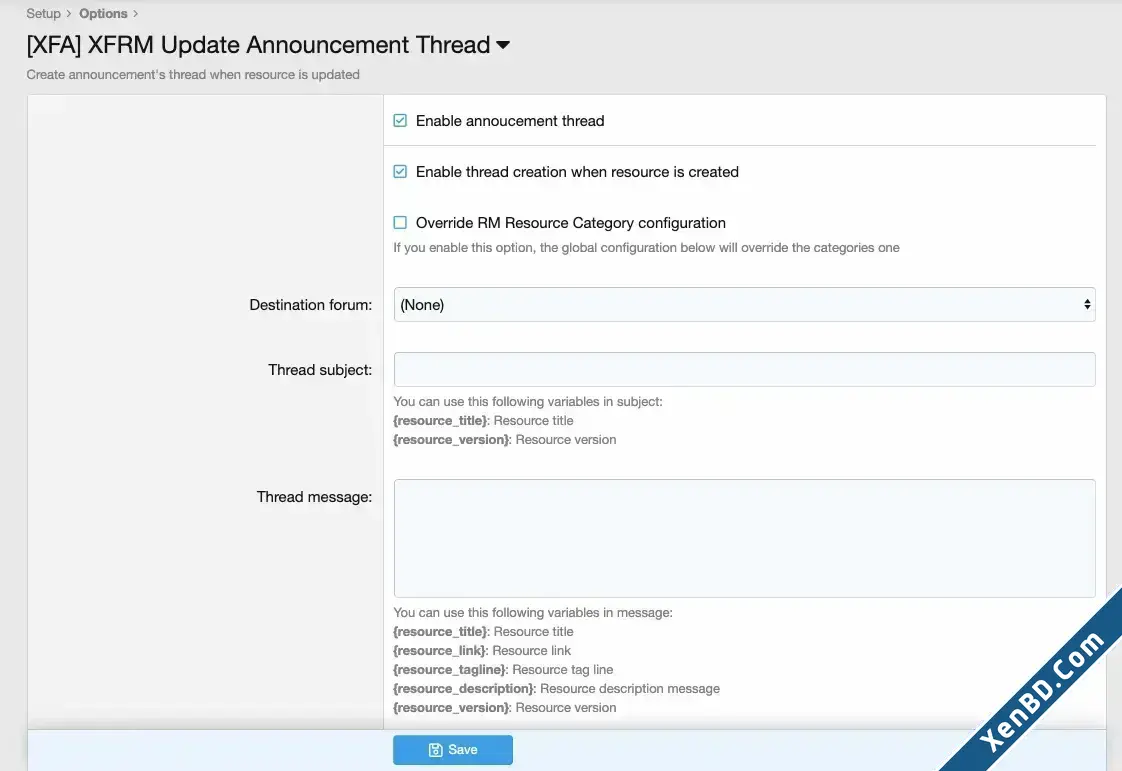1122x771 pixels.
Task: Select the {resource_description} variable text
Action: coord(464,689)
